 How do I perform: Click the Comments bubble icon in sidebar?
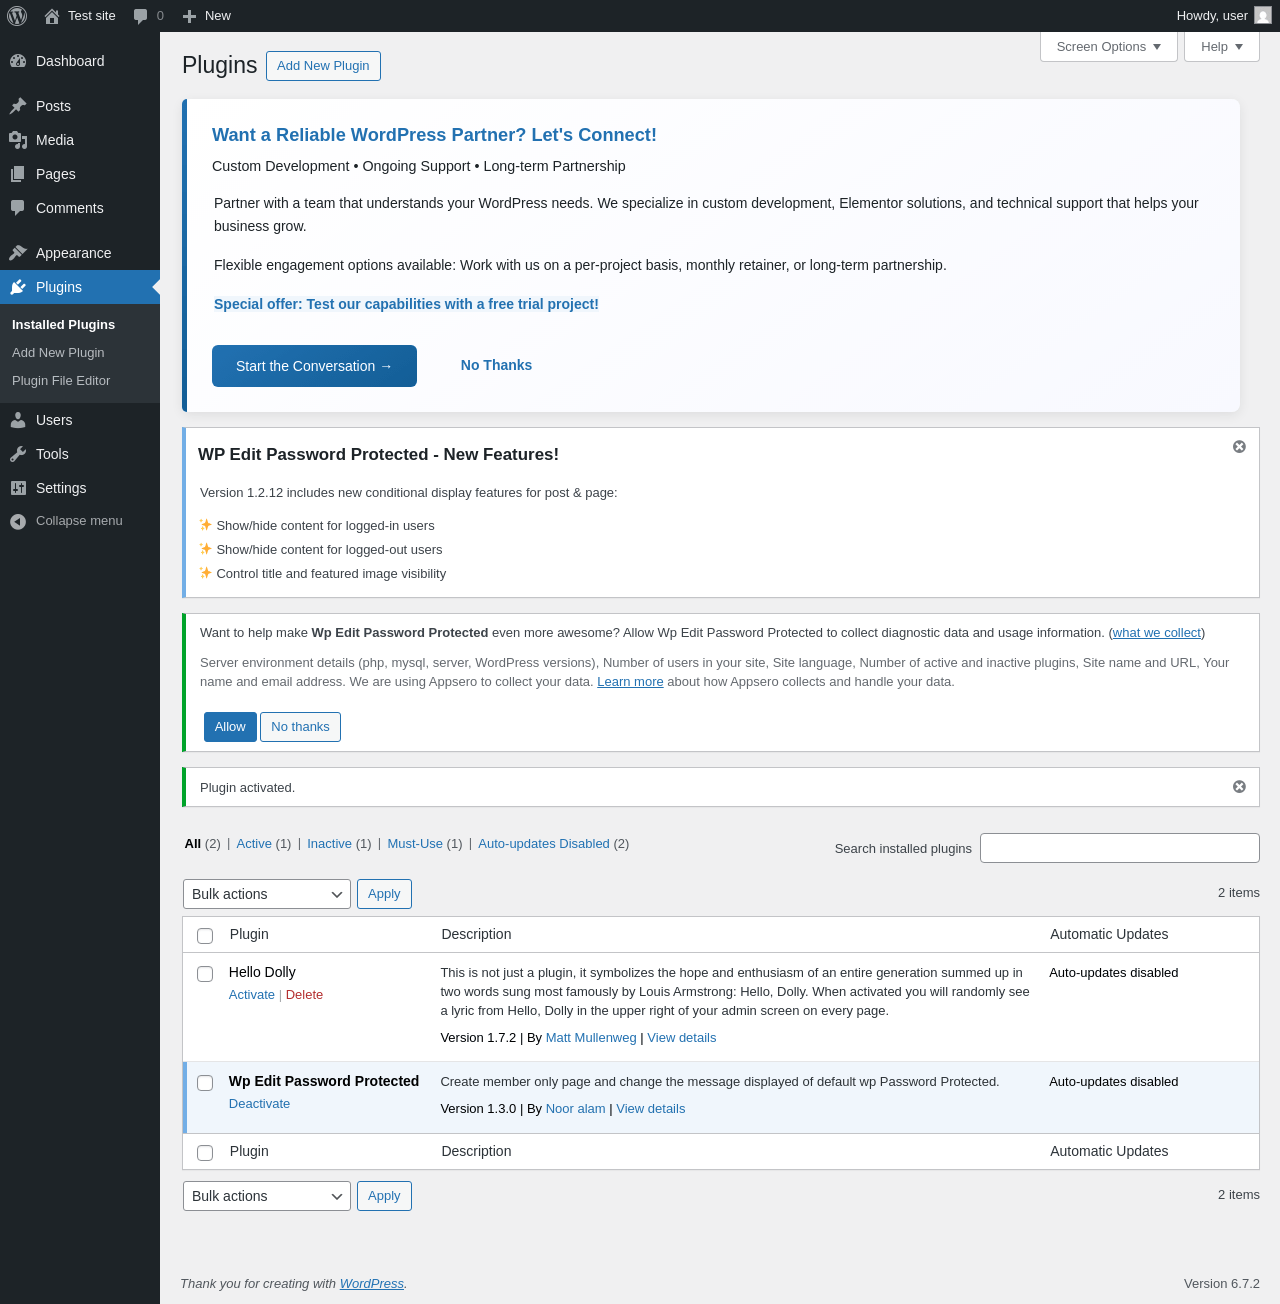tap(18, 208)
